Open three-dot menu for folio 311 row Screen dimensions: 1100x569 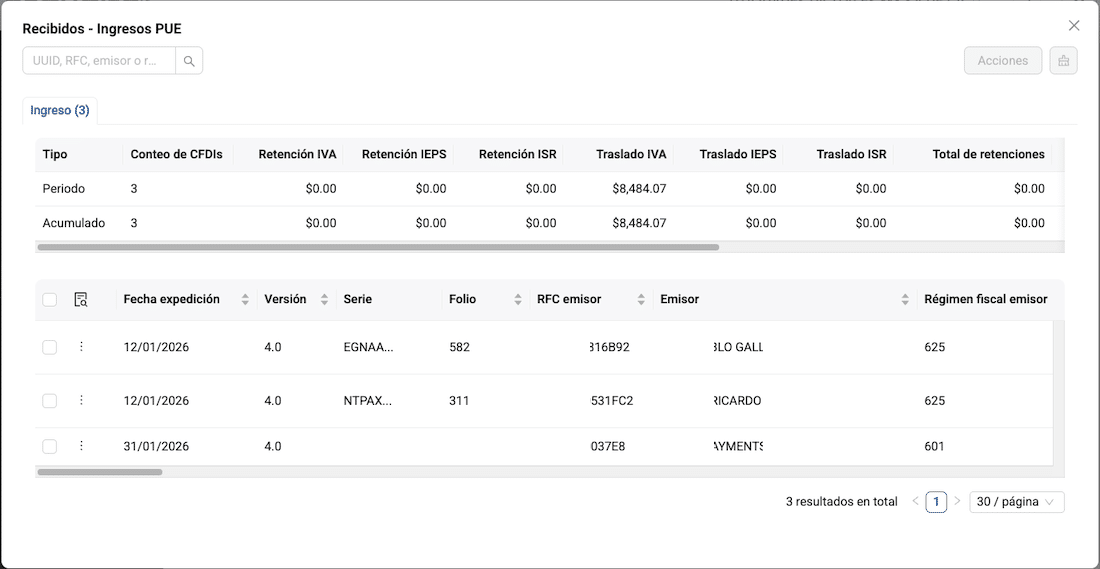click(81, 401)
